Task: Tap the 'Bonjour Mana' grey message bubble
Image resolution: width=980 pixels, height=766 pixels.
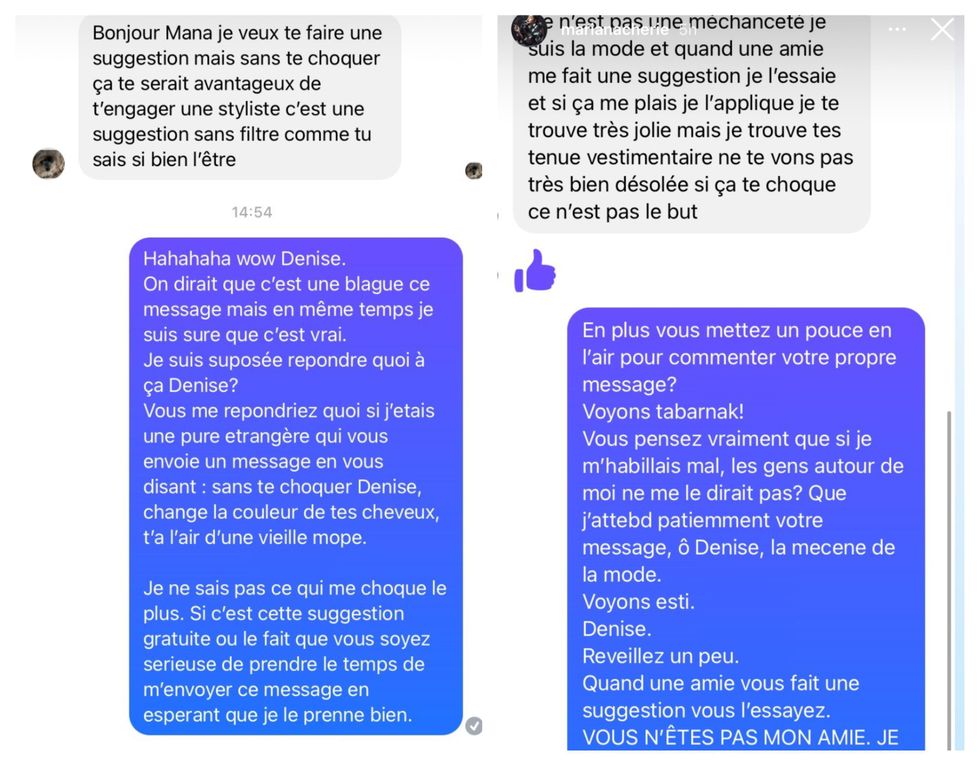Action: pyautogui.click(x=240, y=97)
